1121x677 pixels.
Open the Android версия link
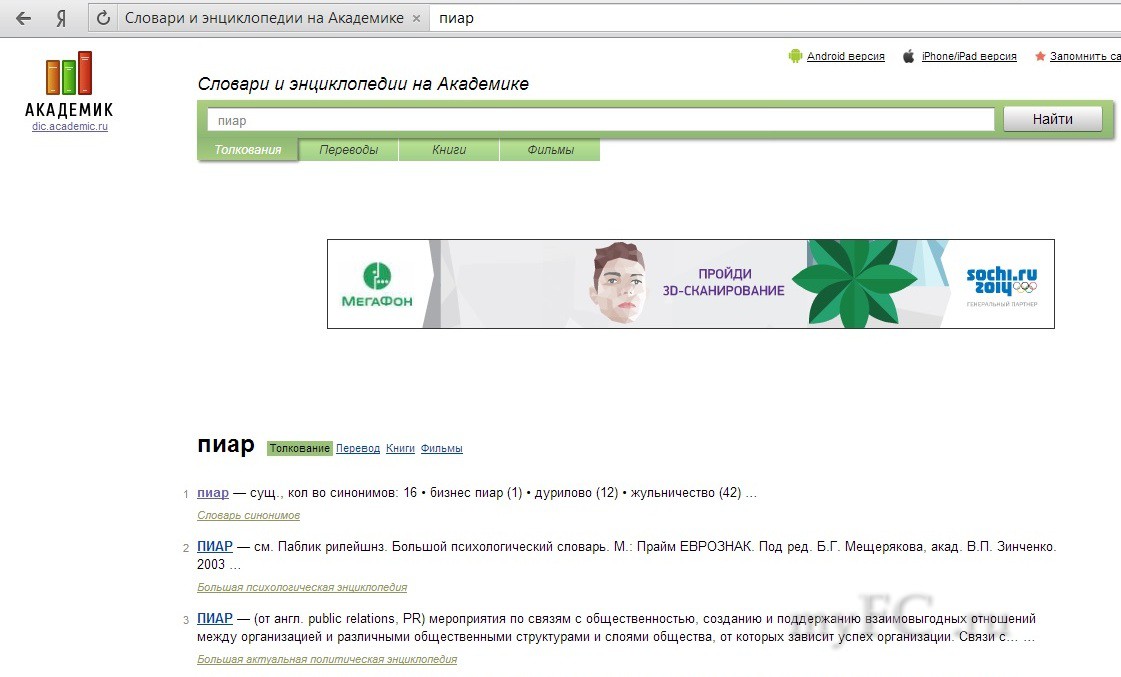coord(845,57)
